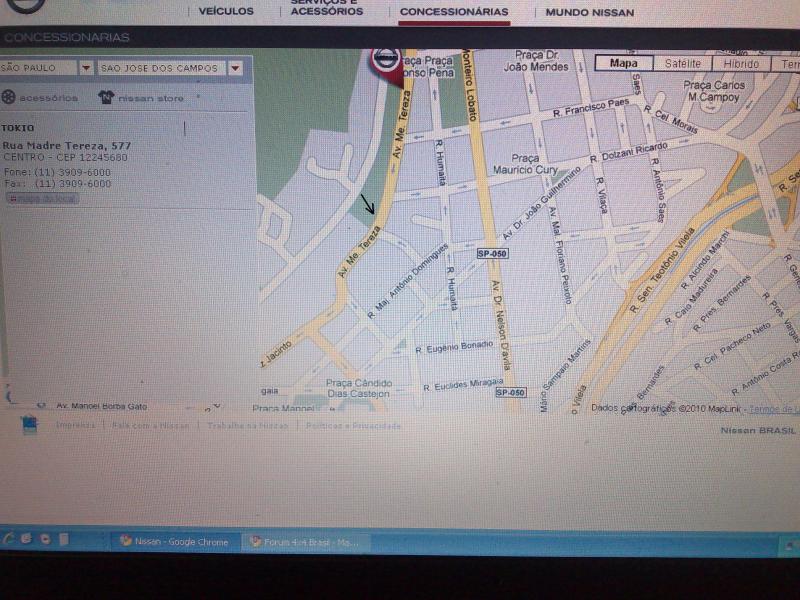Switch map to Mapa view
800x600 pixels.
pos(623,63)
